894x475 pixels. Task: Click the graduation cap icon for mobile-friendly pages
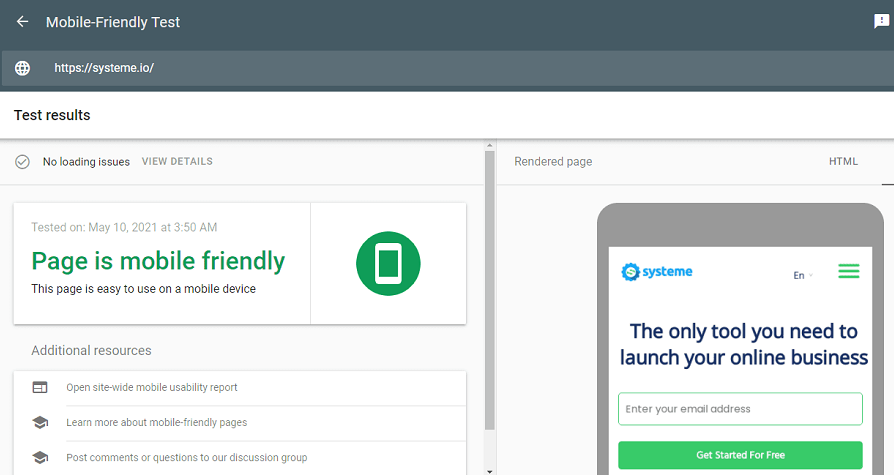click(x=40, y=422)
